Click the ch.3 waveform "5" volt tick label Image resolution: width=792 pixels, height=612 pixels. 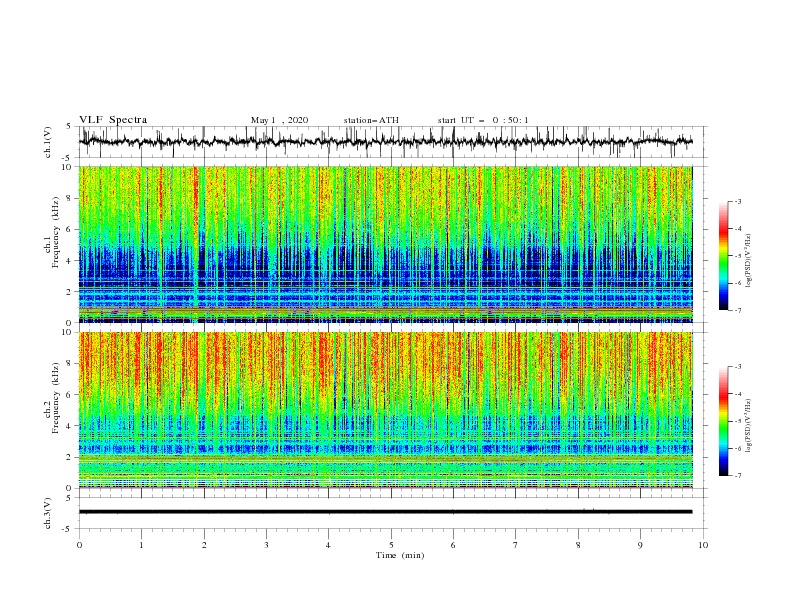coord(69,498)
